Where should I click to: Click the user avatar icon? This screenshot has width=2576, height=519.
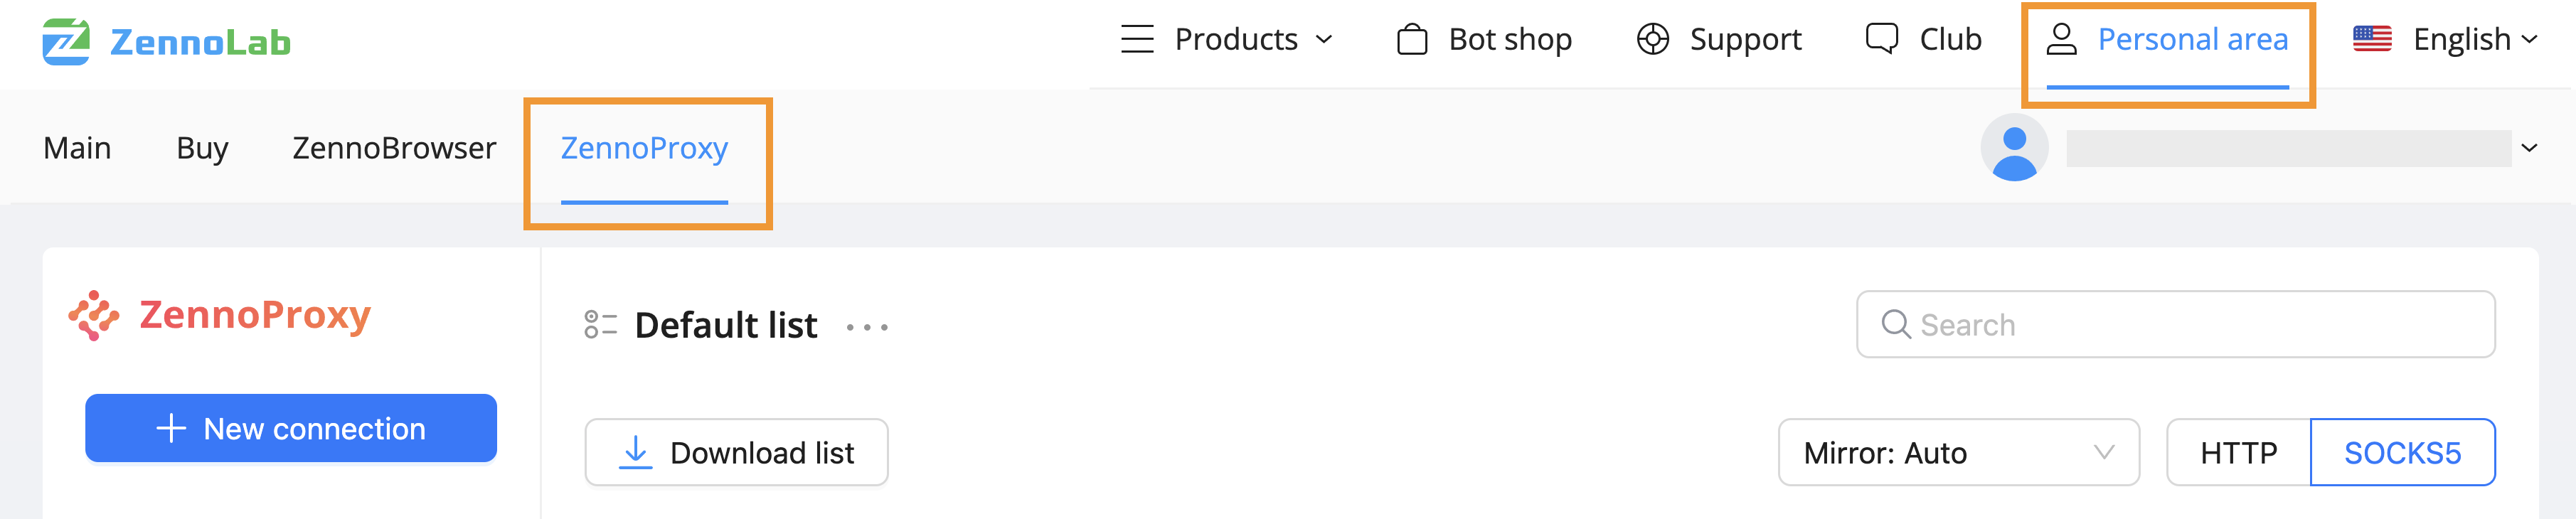pyautogui.click(x=2013, y=148)
